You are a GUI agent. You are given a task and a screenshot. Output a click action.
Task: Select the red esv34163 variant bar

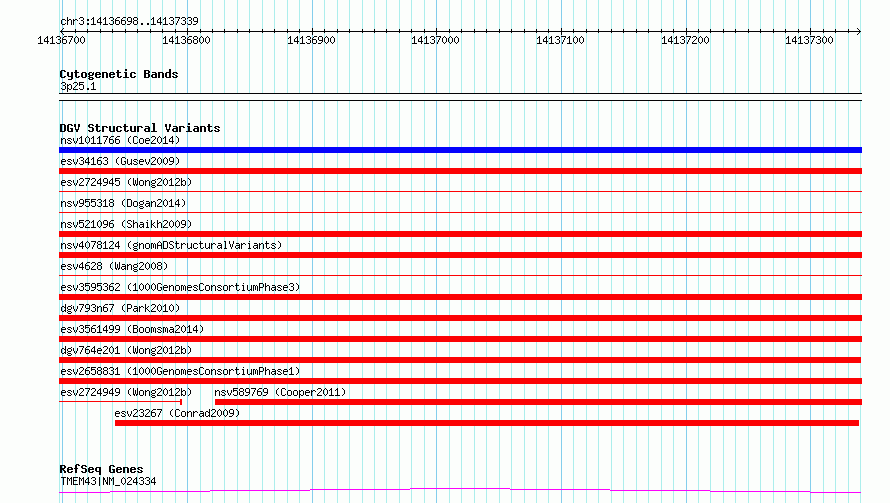[460, 171]
